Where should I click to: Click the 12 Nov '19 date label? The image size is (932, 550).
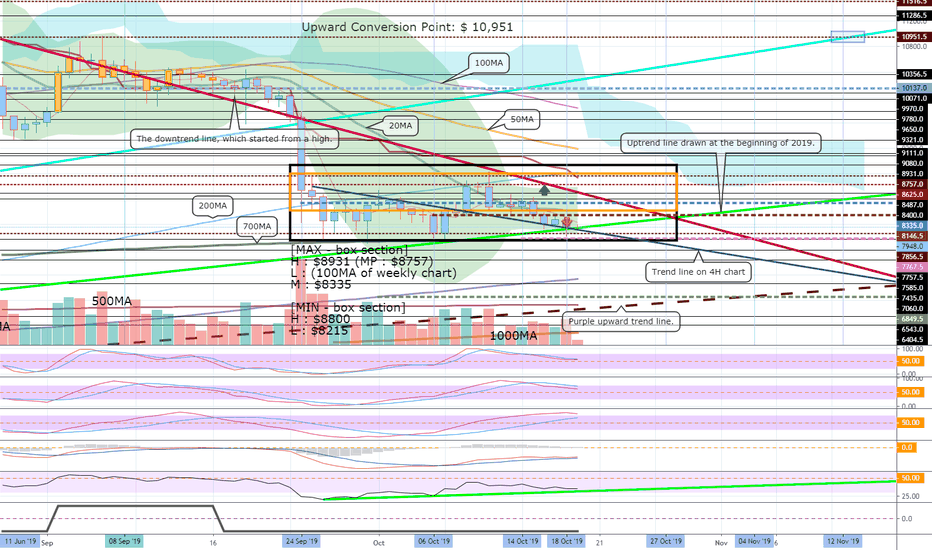[843, 542]
